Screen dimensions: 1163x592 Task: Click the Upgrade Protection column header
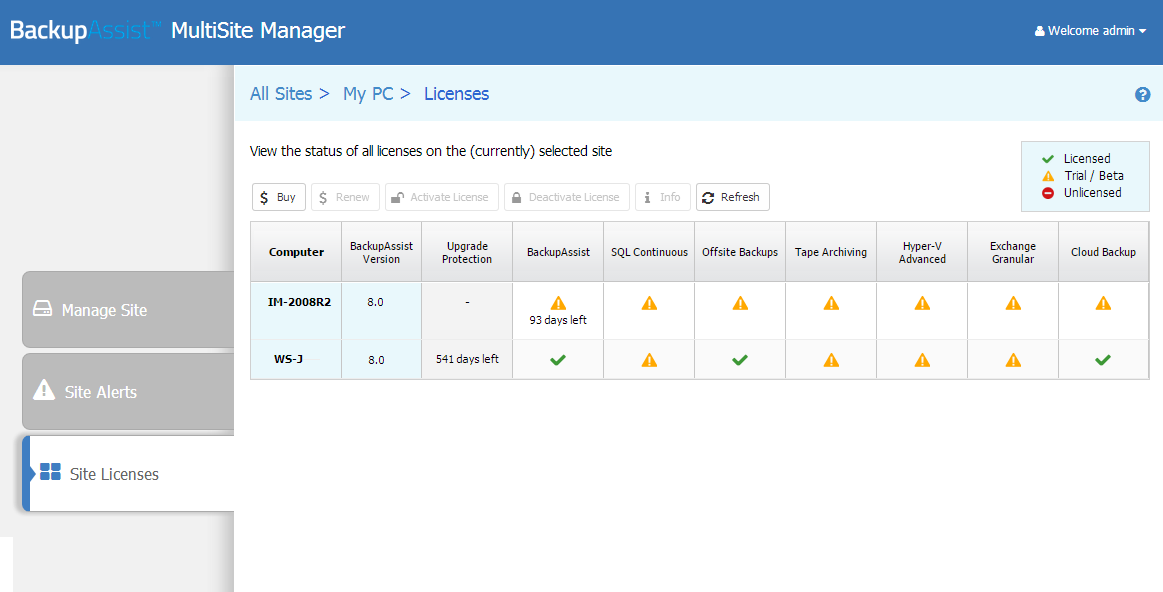pyautogui.click(x=467, y=252)
